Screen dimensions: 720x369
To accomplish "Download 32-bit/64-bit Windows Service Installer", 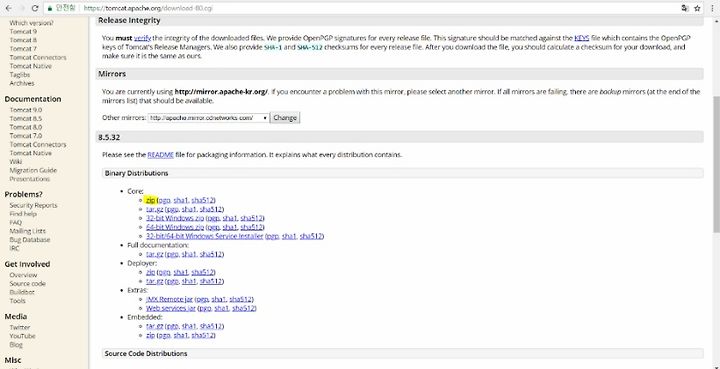I will [204, 236].
